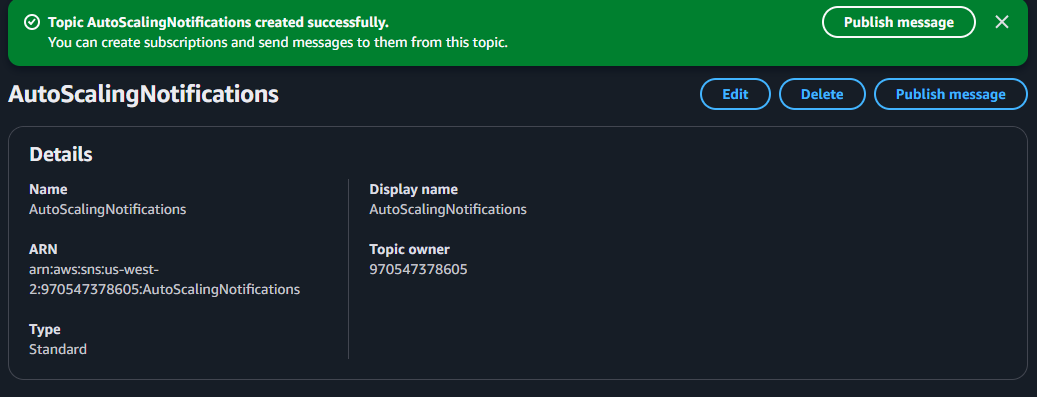1037x397 pixels.
Task: Click Publish message inside the green banner
Action: [899, 22]
